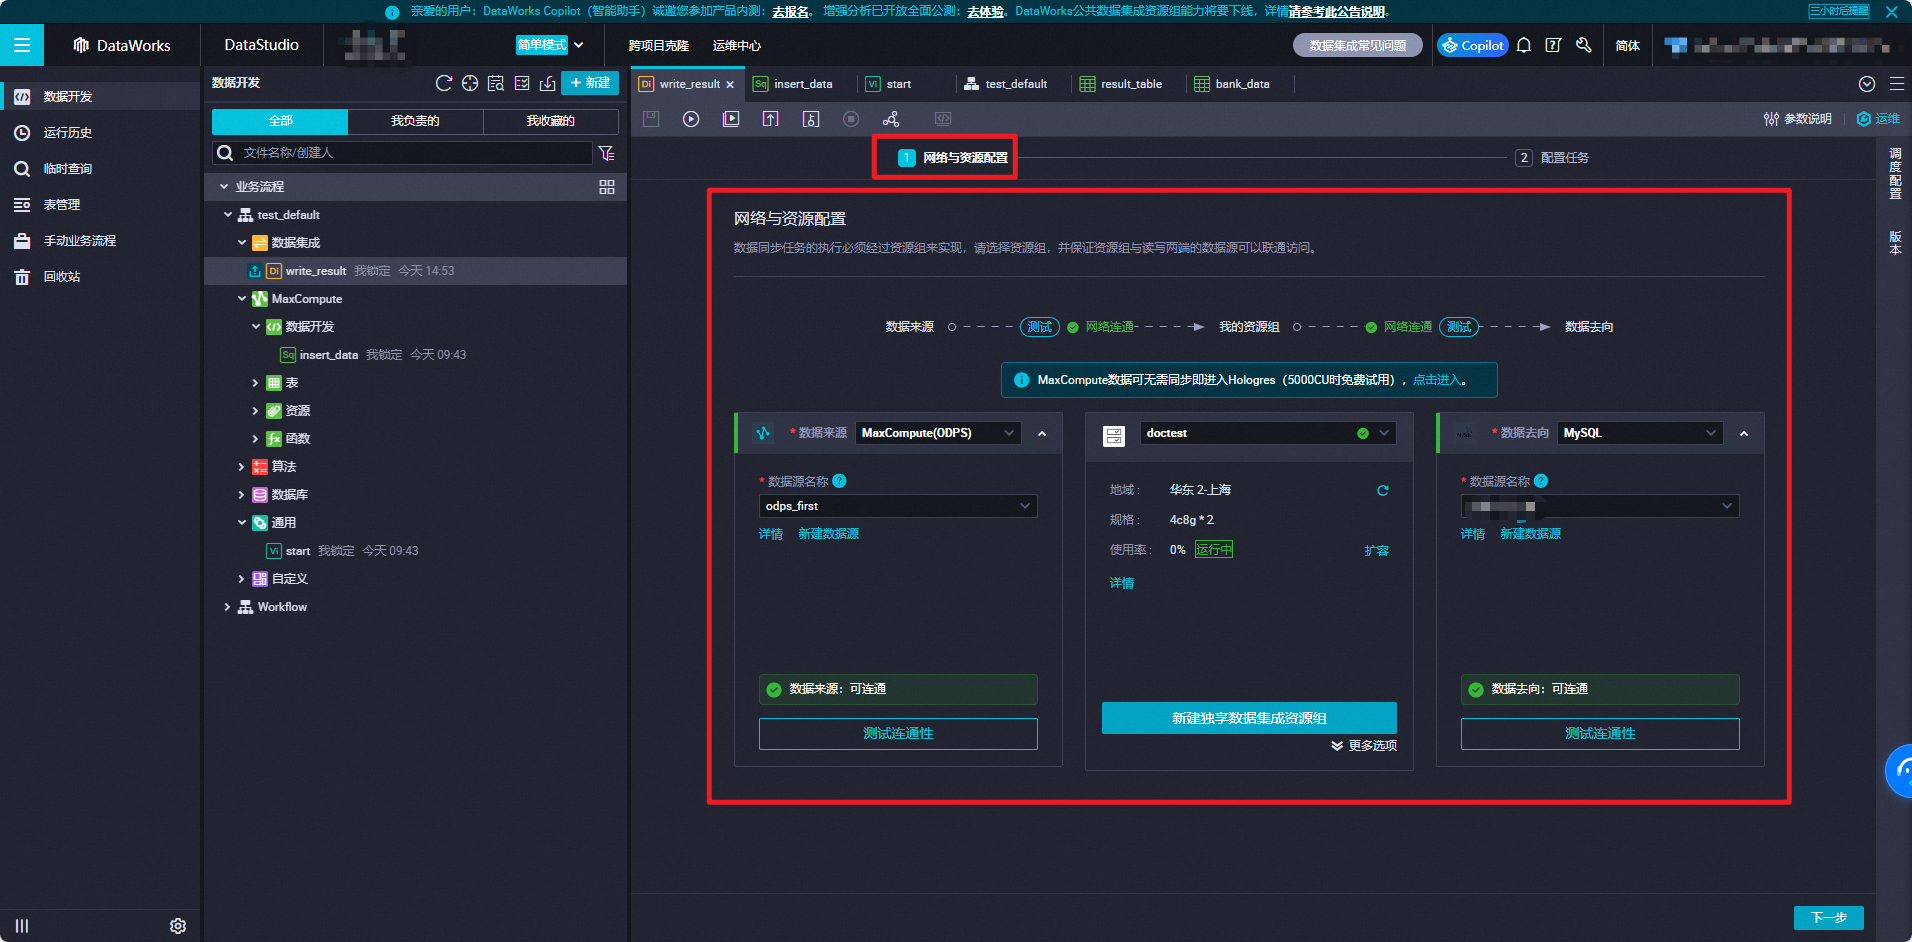The image size is (1912, 942).
Task: Click the DAG flow icon in toolbar
Action: coord(891,119)
